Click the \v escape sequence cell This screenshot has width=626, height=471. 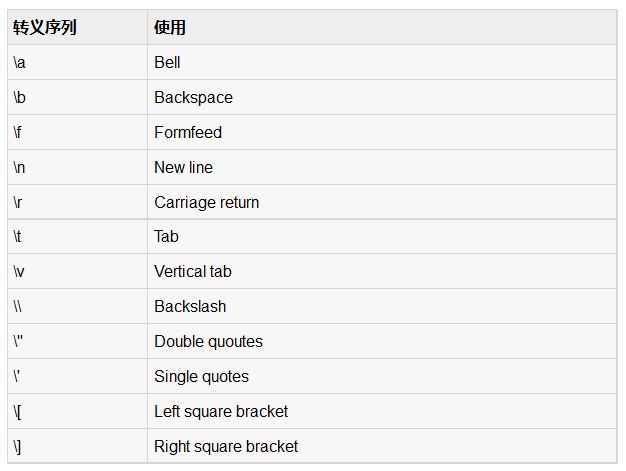(x=19, y=271)
